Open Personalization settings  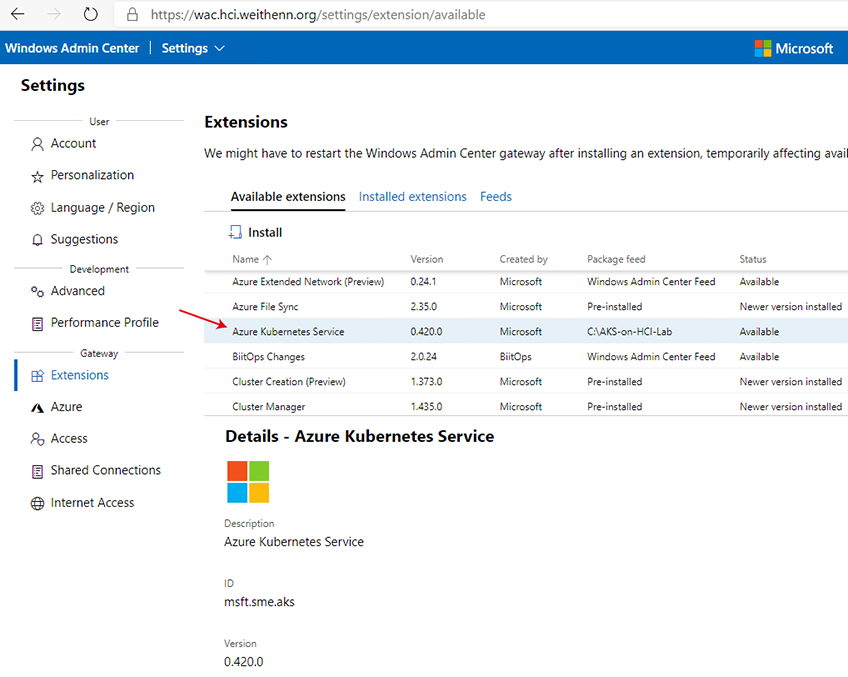tap(92, 175)
